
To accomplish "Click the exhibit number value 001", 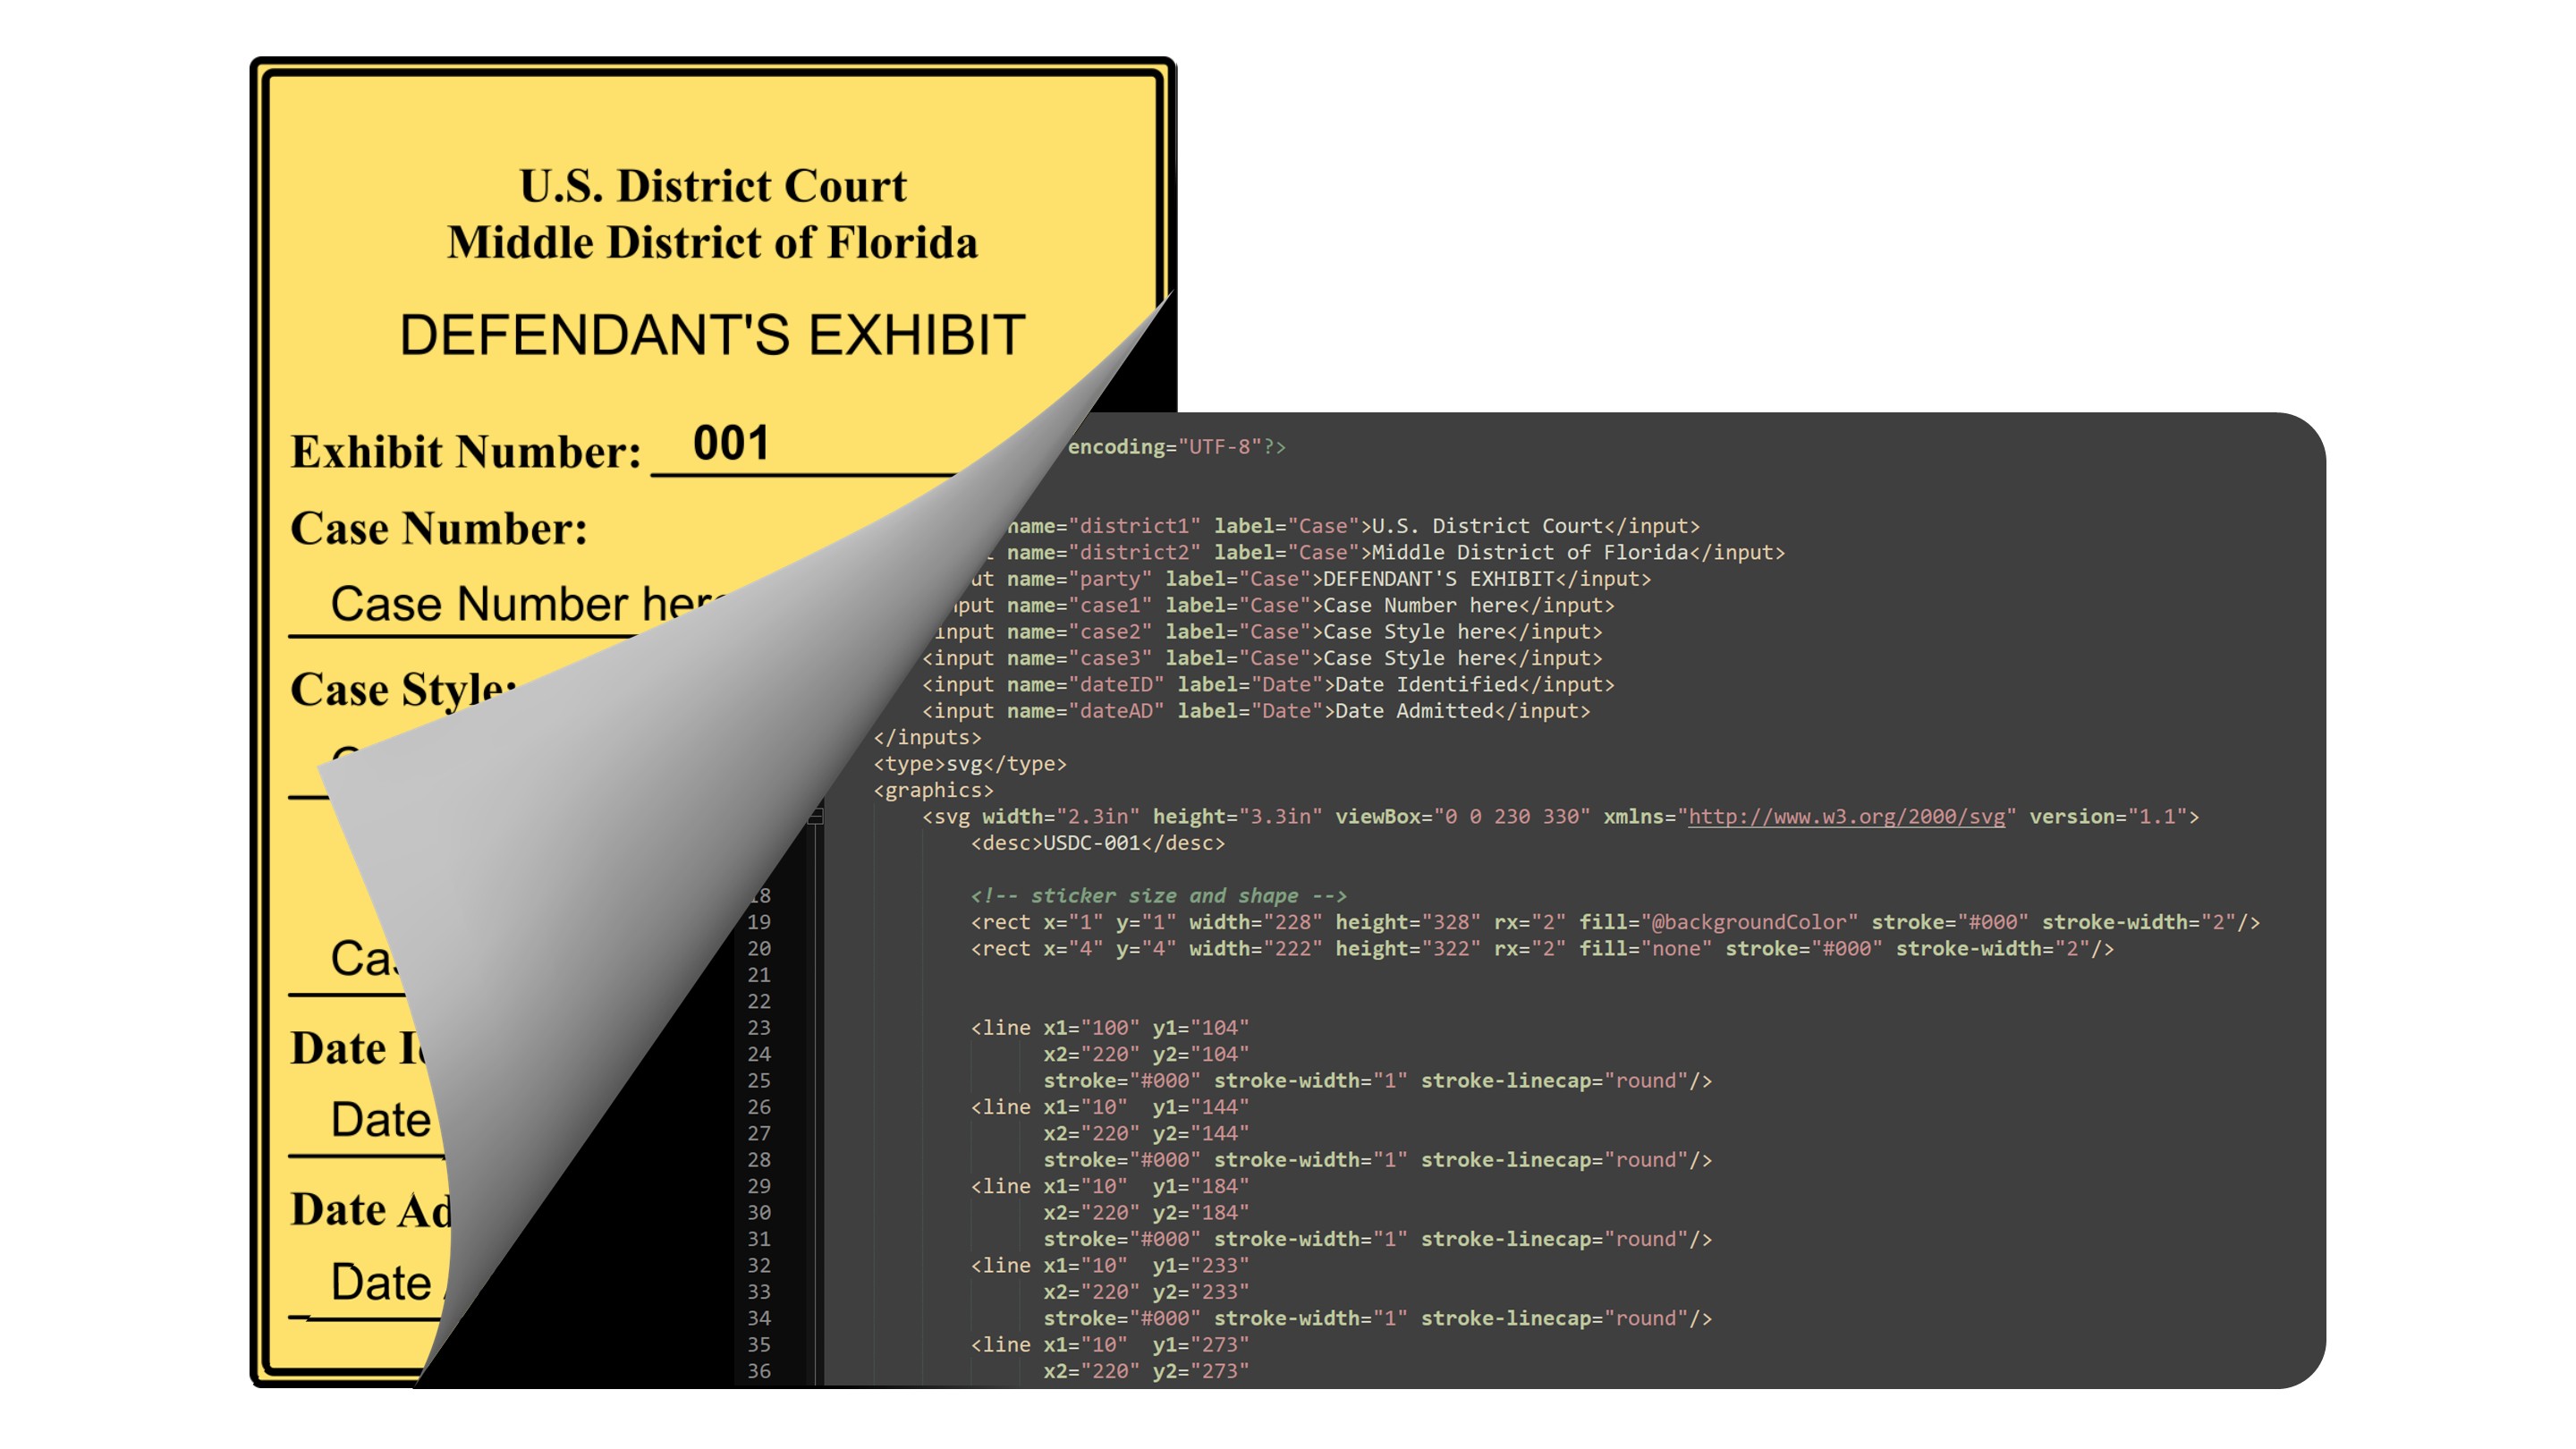I will click(731, 443).
